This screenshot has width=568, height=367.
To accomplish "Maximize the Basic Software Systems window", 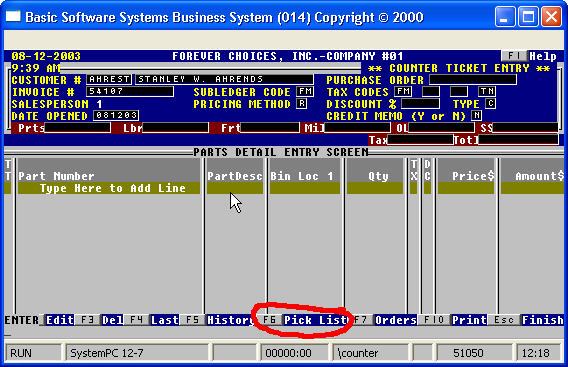I will [528, 17].
